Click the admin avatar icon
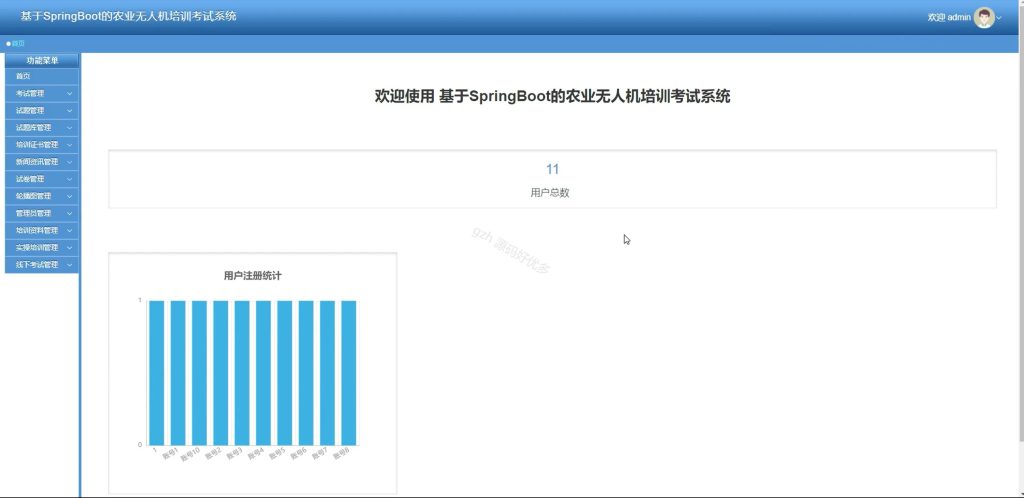Screen dimensions: 1024x498 pos(984,18)
